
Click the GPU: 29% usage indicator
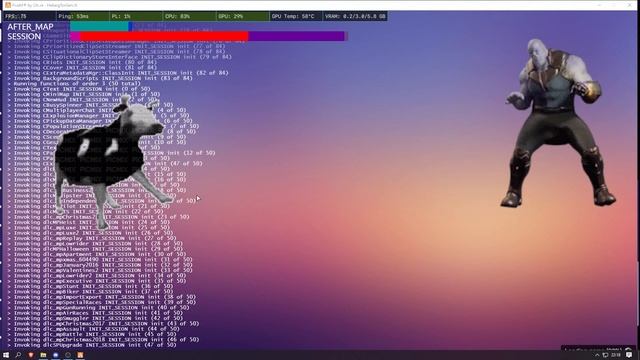pyautogui.click(x=242, y=16)
